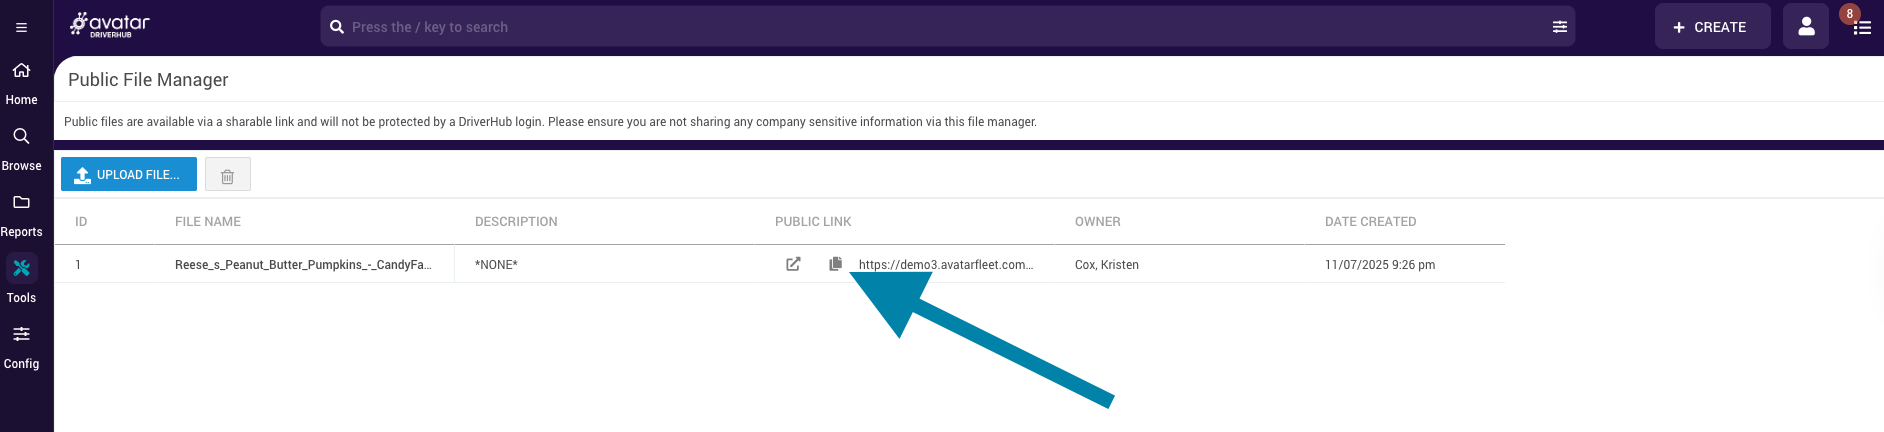The width and height of the screenshot is (1884, 432).
Task: Open Browse from the sidebar
Action: (x=21, y=148)
